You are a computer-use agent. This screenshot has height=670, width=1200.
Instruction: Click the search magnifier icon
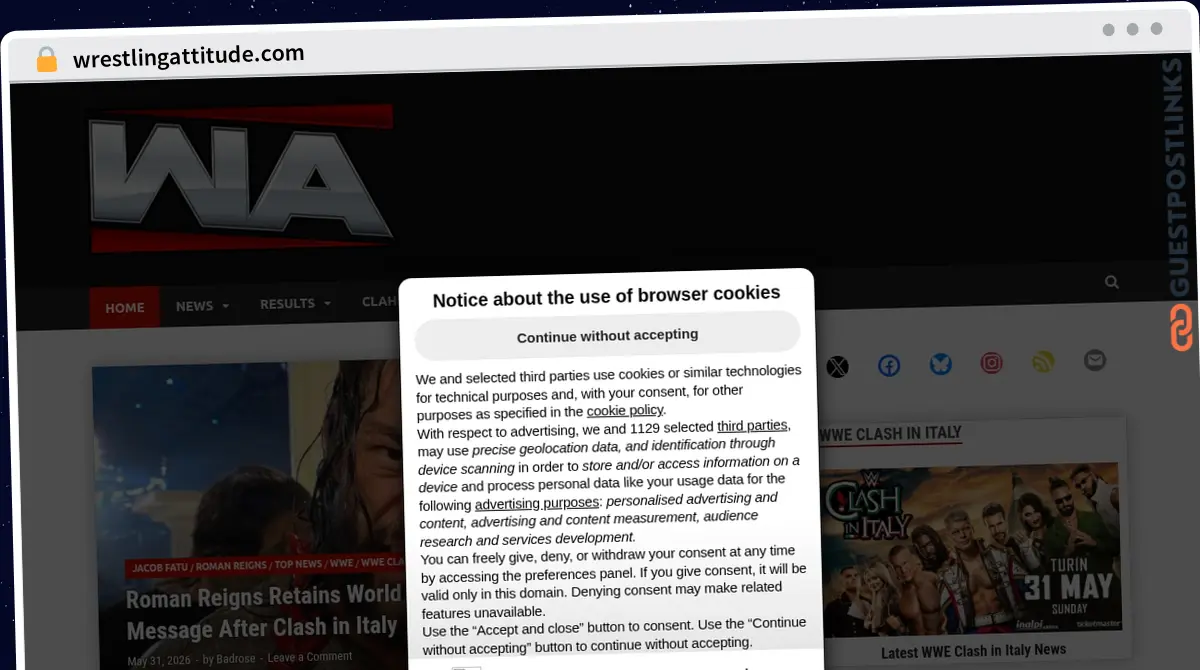click(x=1112, y=282)
